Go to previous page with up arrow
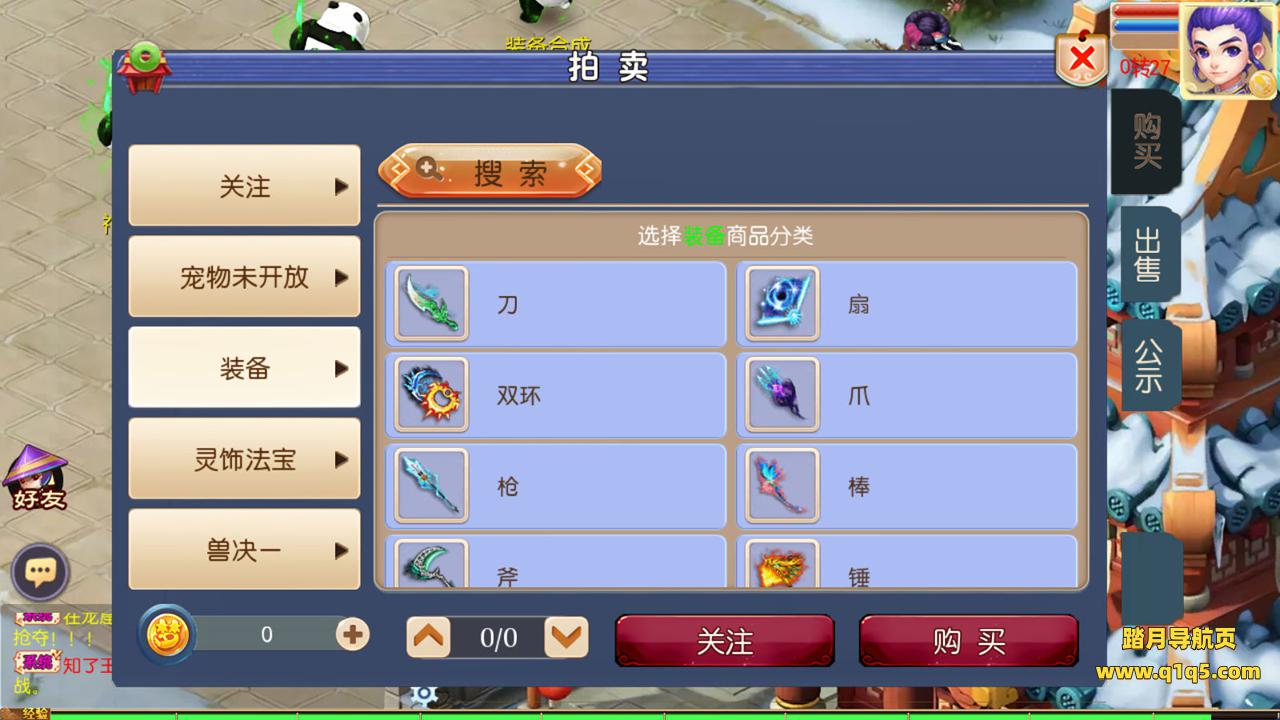 (429, 637)
